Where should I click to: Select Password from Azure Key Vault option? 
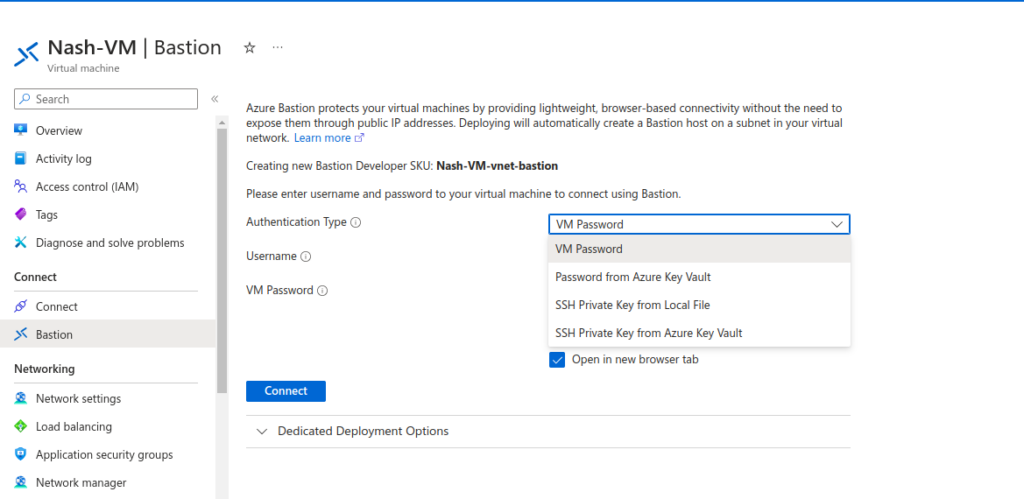pos(632,277)
